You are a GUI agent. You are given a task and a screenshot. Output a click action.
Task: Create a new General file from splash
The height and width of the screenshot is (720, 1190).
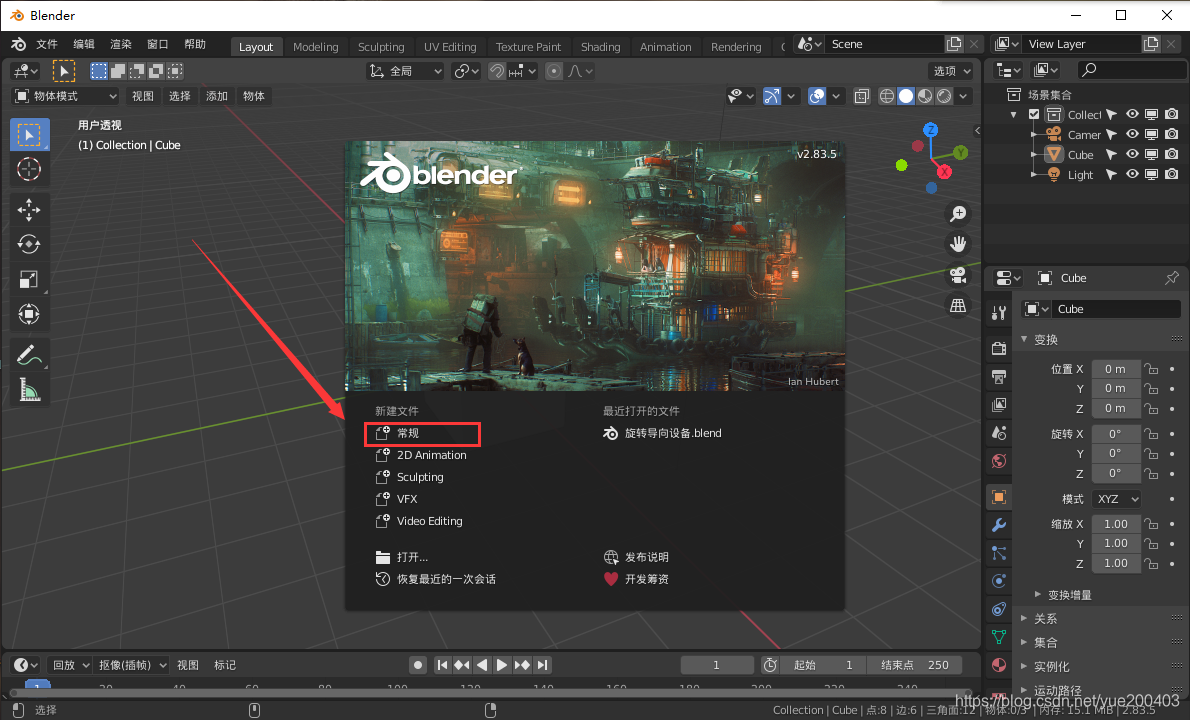[423, 433]
